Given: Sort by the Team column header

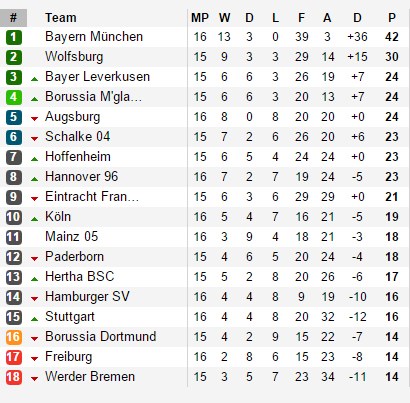Looking at the screenshot, I should tap(61, 18).
